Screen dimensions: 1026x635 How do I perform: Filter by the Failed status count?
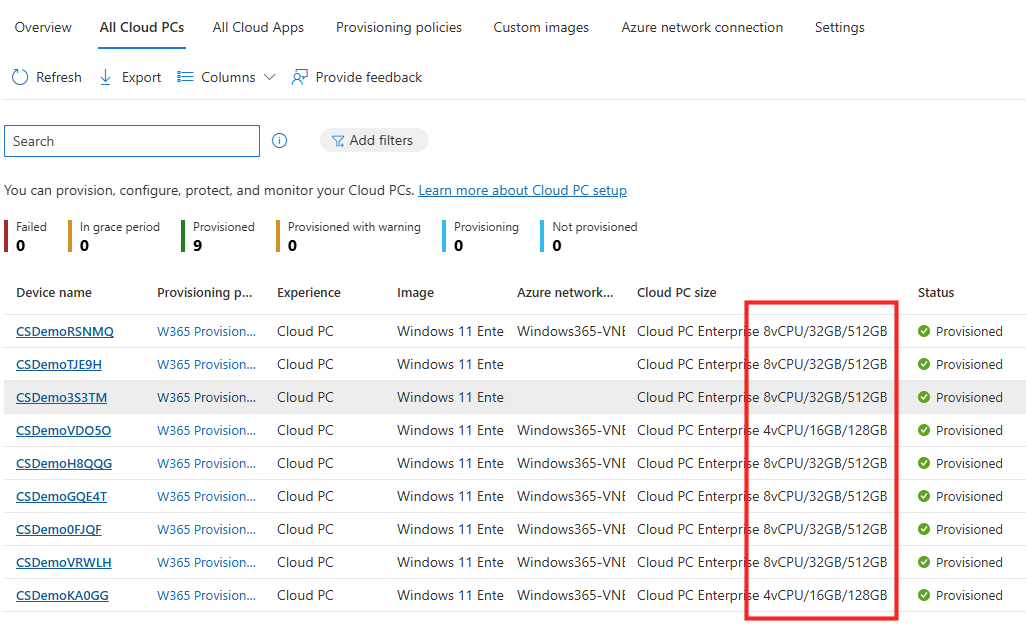[31, 236]
